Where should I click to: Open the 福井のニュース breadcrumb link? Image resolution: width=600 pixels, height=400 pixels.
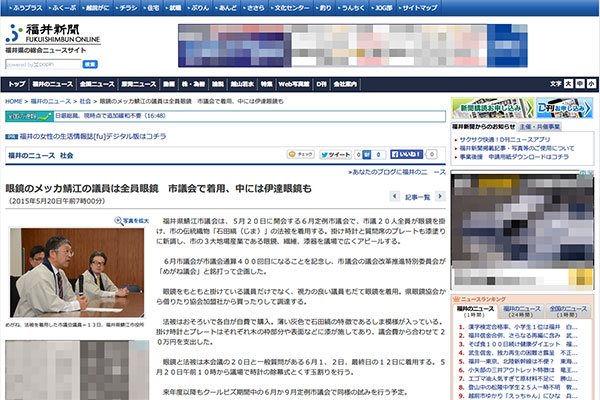(51, 101)
